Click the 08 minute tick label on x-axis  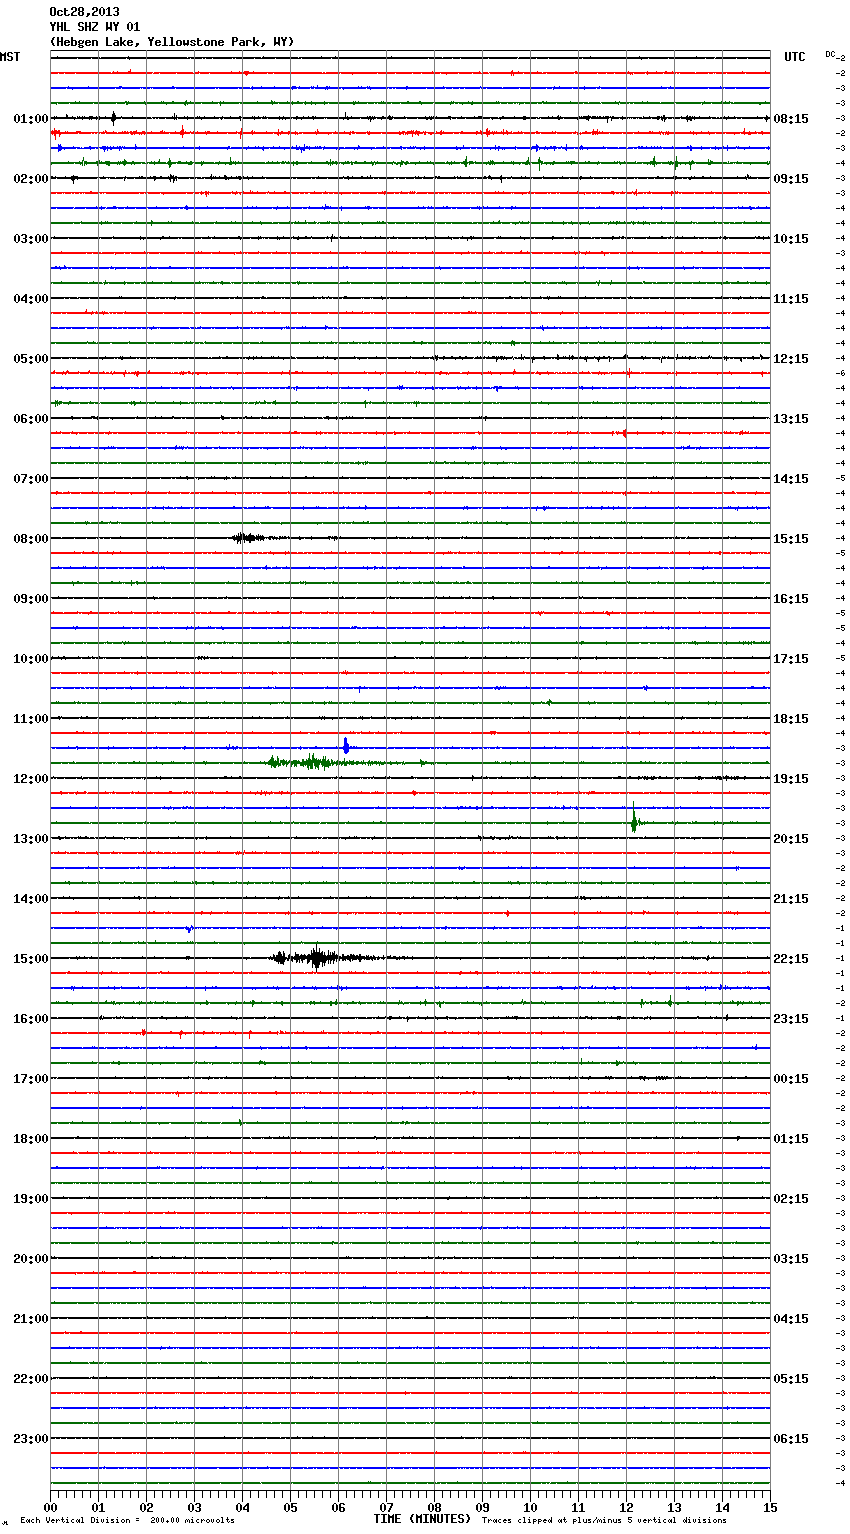tap(434, 1507)
